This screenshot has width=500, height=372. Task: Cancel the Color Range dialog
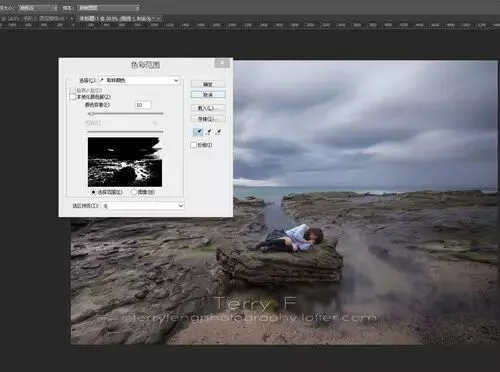208,95
